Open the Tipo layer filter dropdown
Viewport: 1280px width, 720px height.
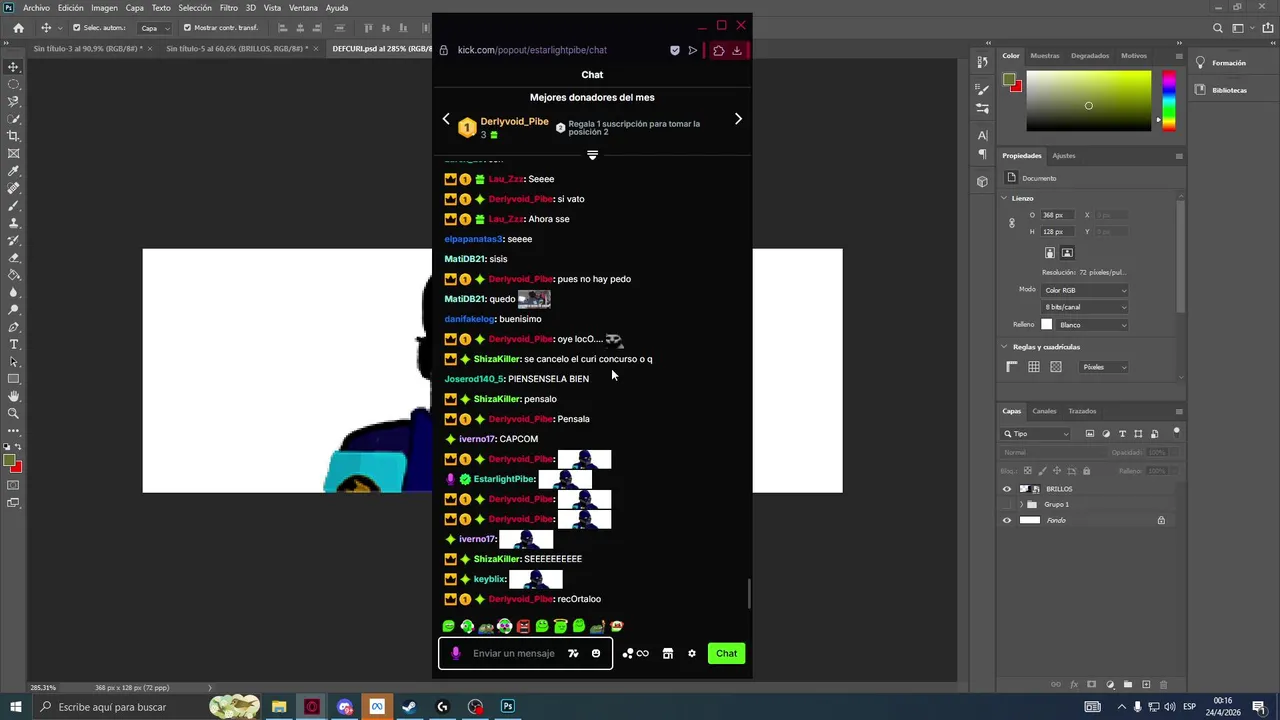click(1036, 434)
